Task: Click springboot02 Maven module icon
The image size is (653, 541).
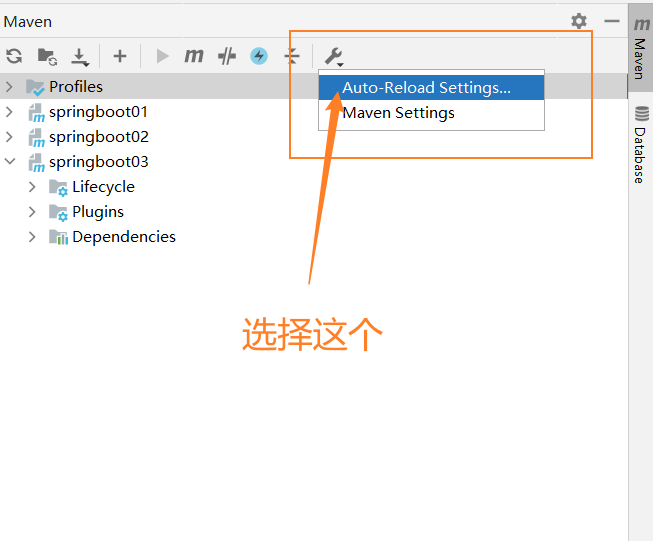Action: coord(36,138)
